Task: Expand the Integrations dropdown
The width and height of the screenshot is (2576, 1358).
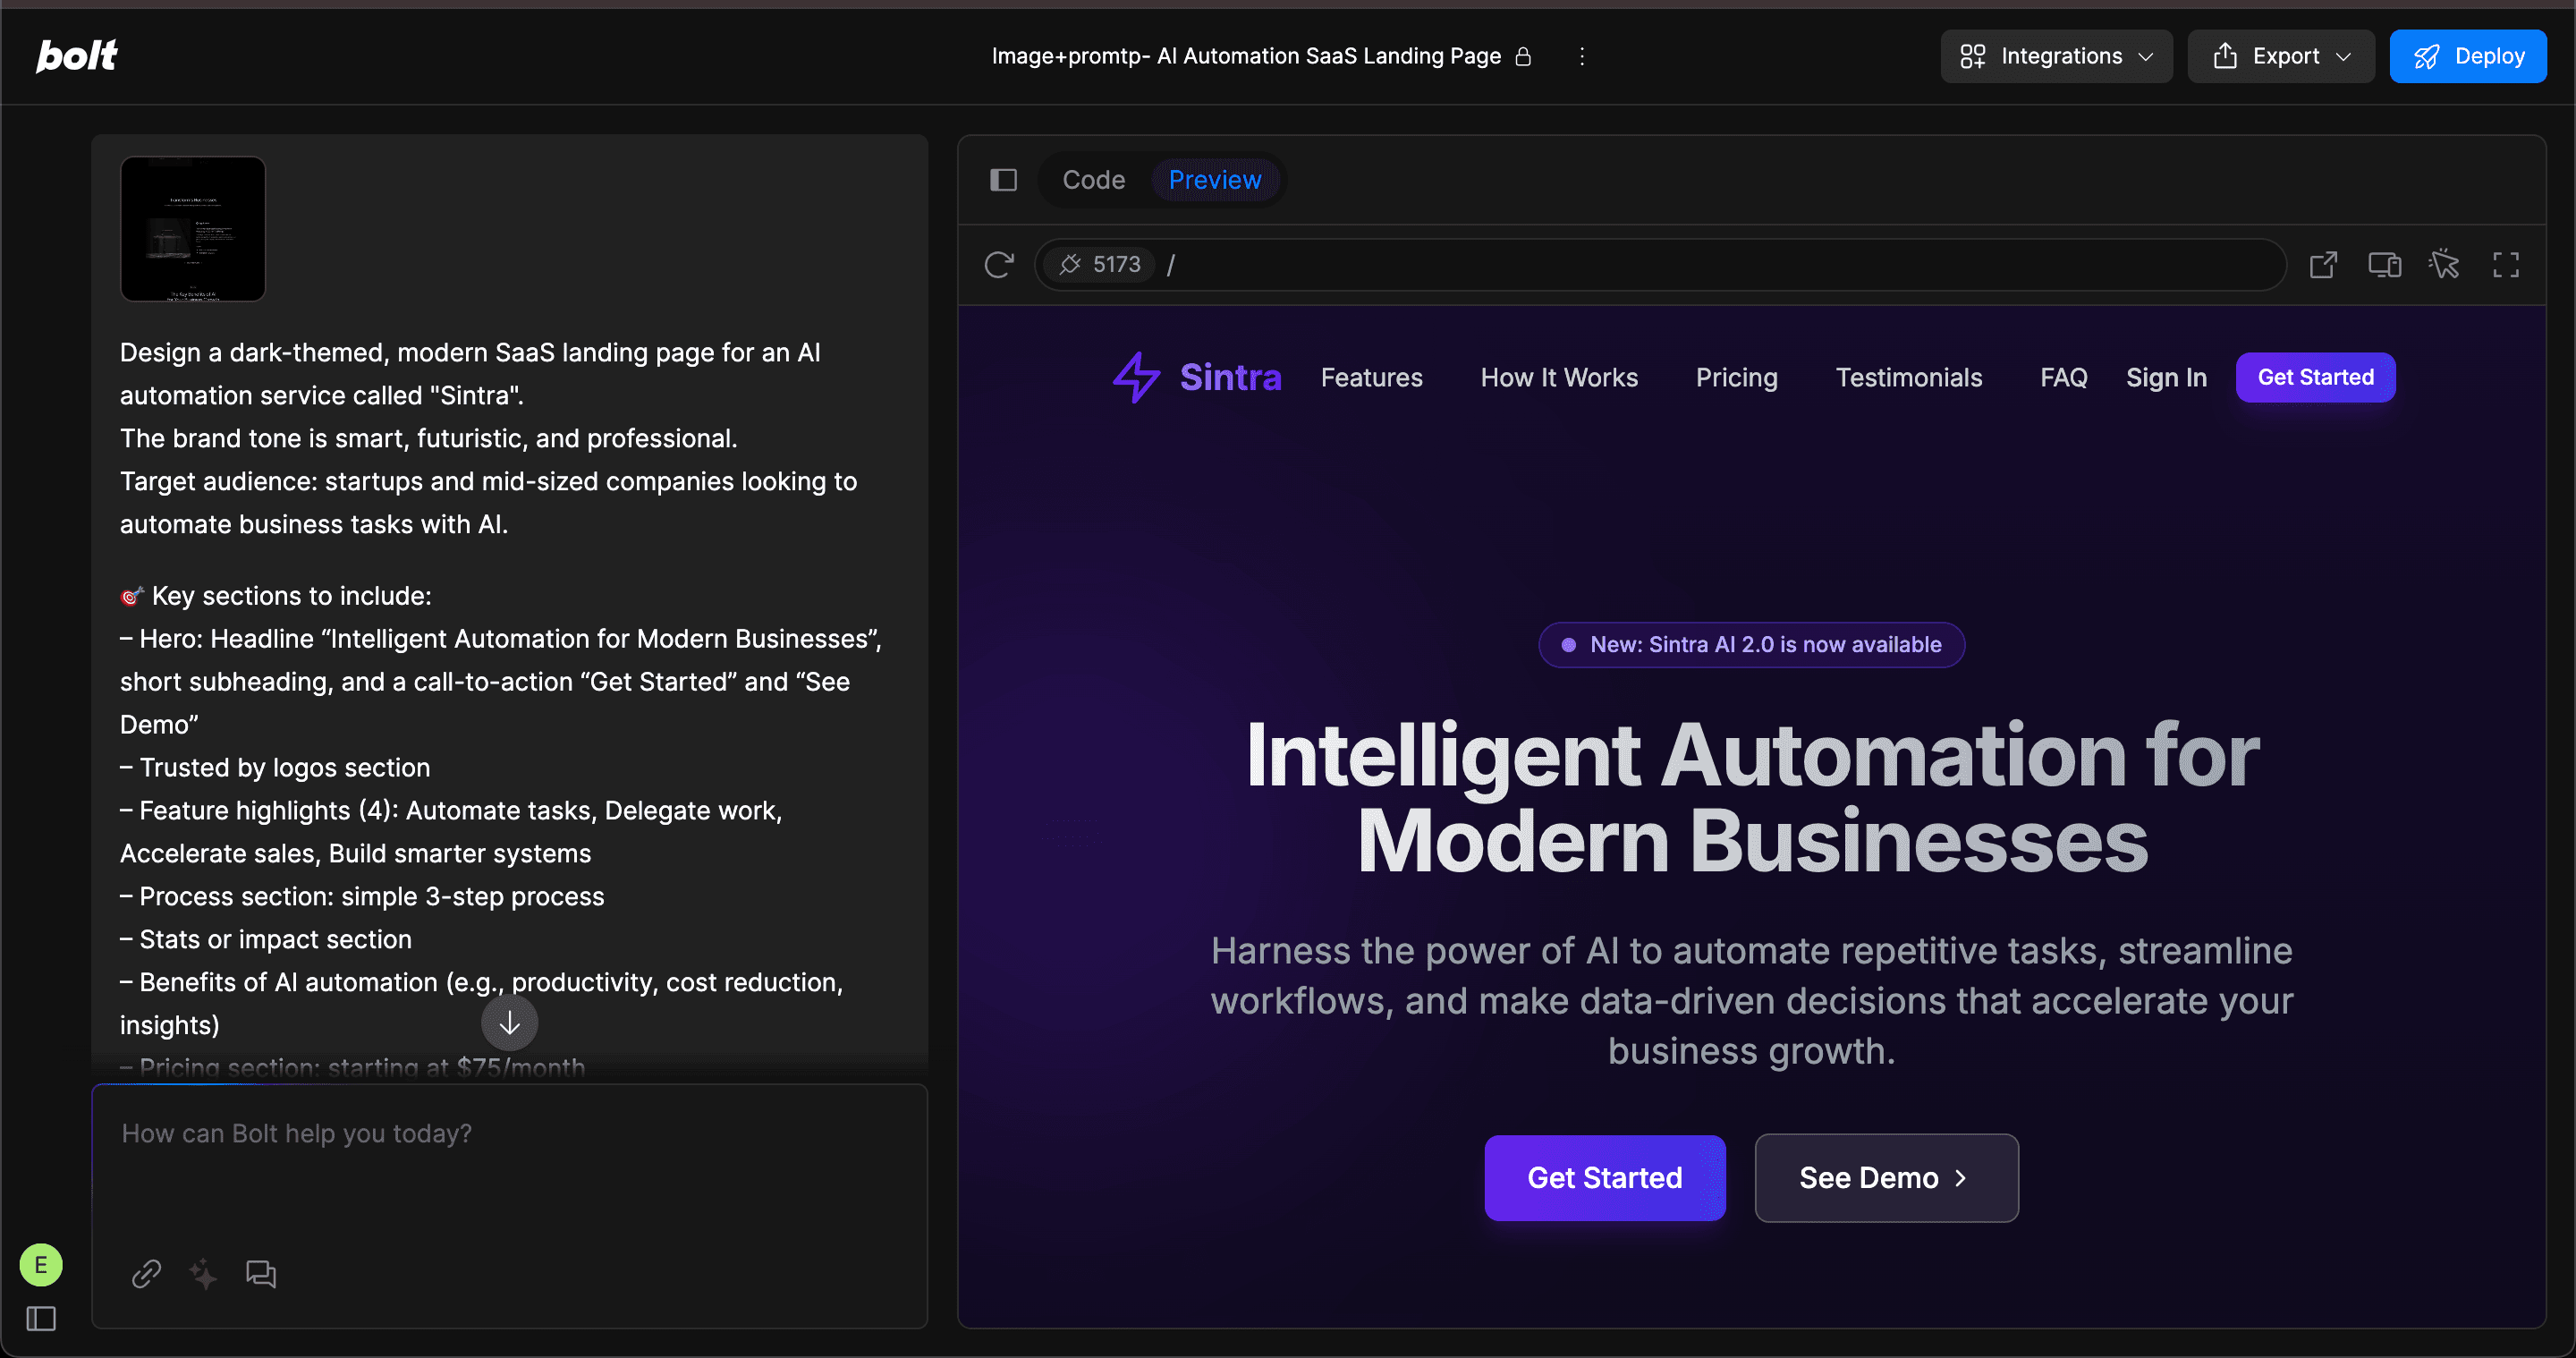Action: coord(2056,56)
